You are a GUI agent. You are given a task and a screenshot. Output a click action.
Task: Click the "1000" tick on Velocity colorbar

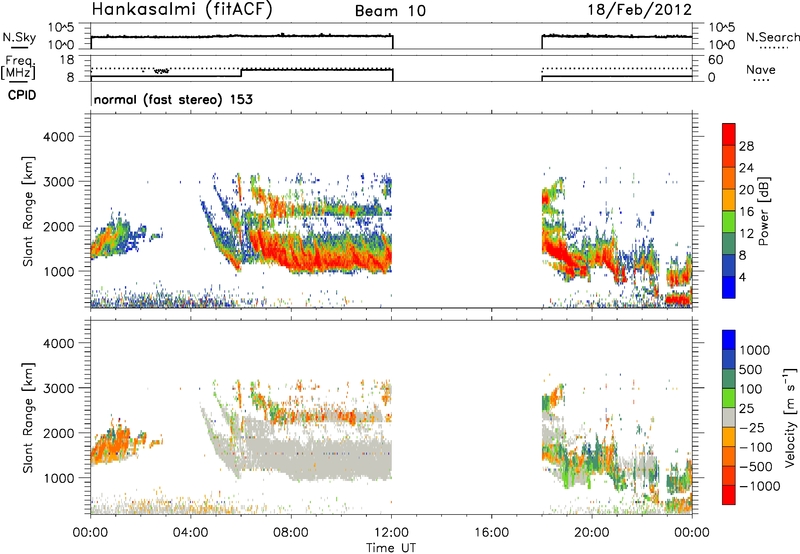pos(755,350)
